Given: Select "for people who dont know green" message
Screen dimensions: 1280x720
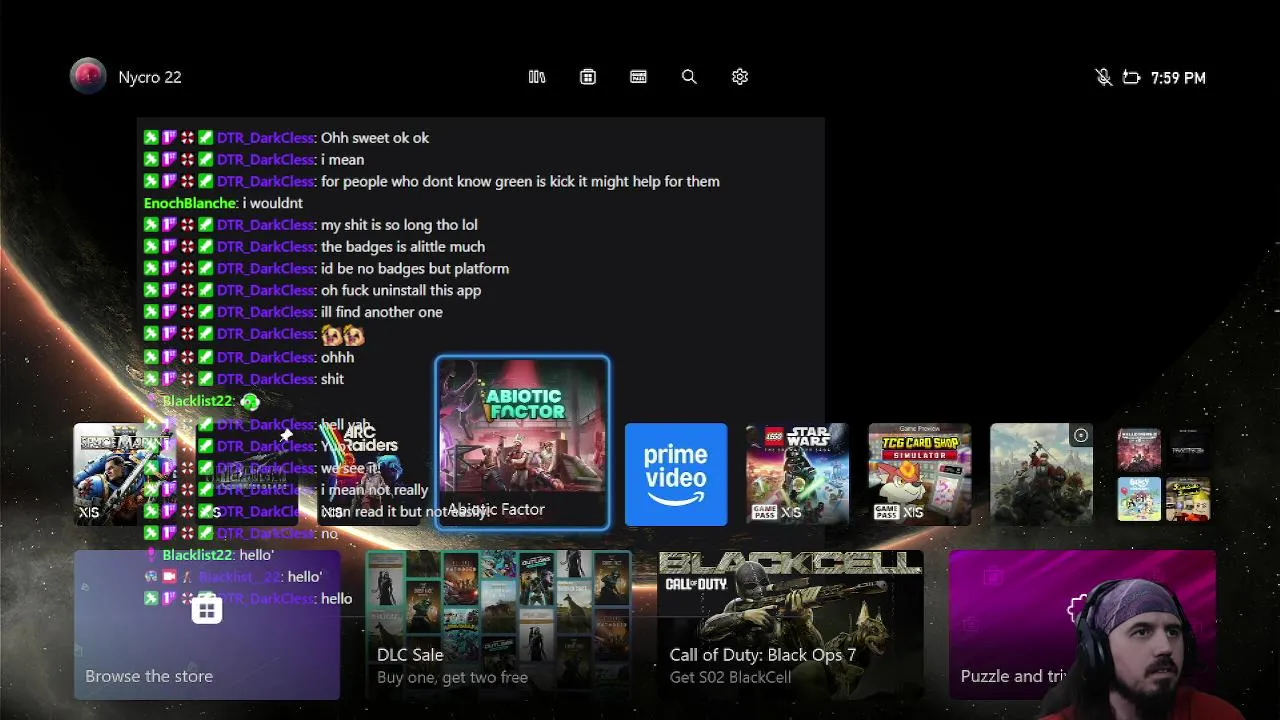Looking at the screenshot, I should [x=431, y=181].
